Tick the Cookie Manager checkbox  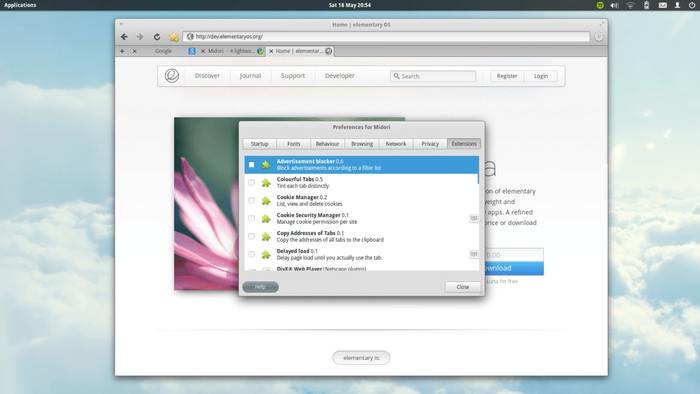pyautogui.click(x=251, y=200)
